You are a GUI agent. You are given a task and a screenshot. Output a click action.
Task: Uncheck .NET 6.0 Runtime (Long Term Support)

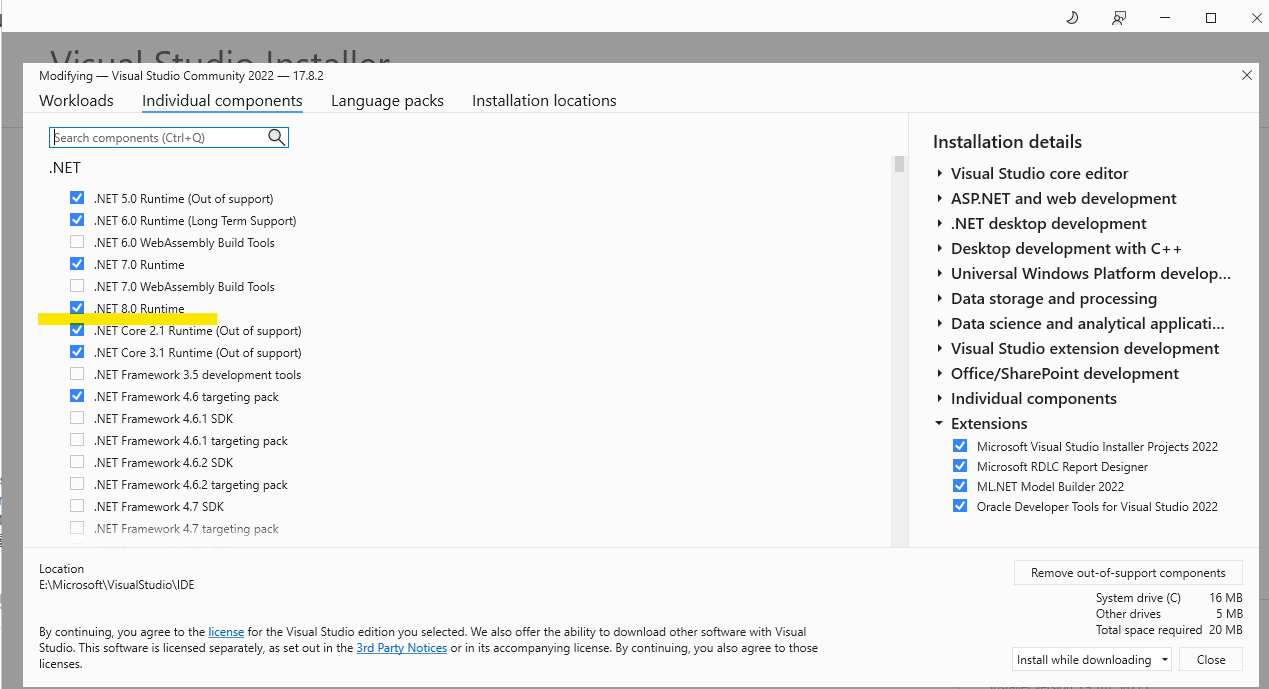[77, 220]
